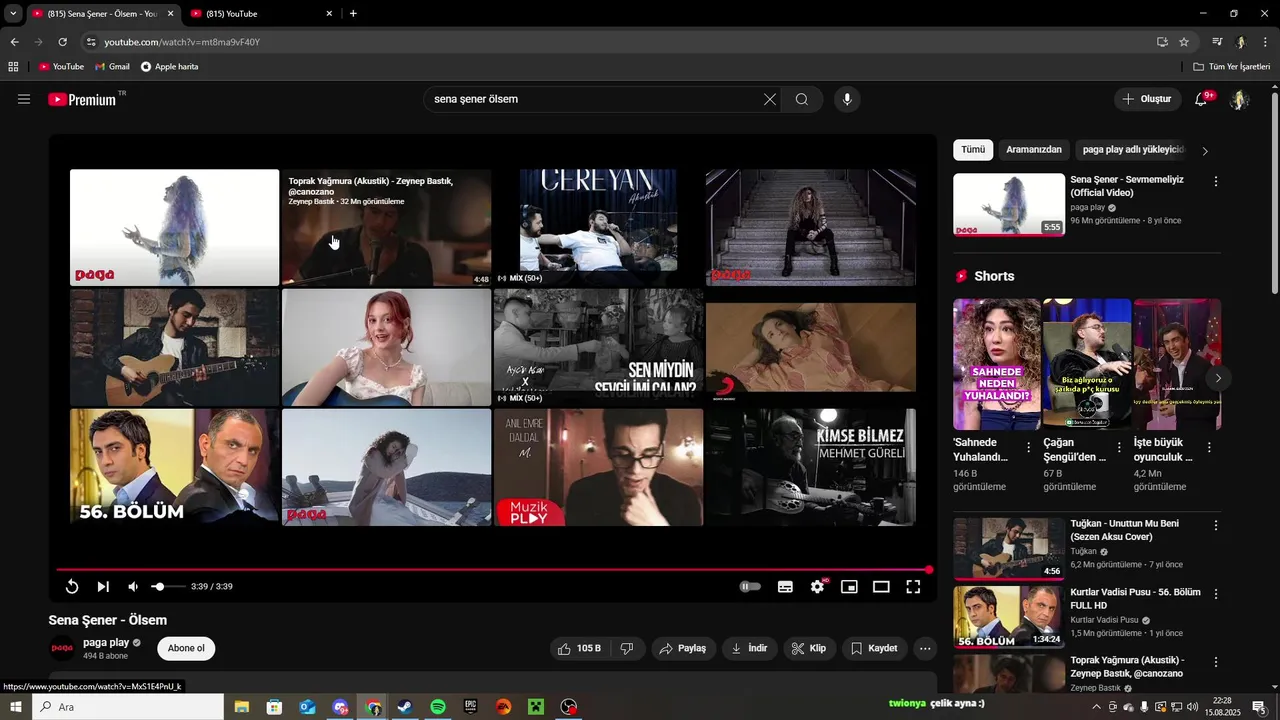Image resolution: width=1280 pixels, height=720 pixels.
Task: Show more filter chips with the right chevron
Action: tap(1205, 151)
